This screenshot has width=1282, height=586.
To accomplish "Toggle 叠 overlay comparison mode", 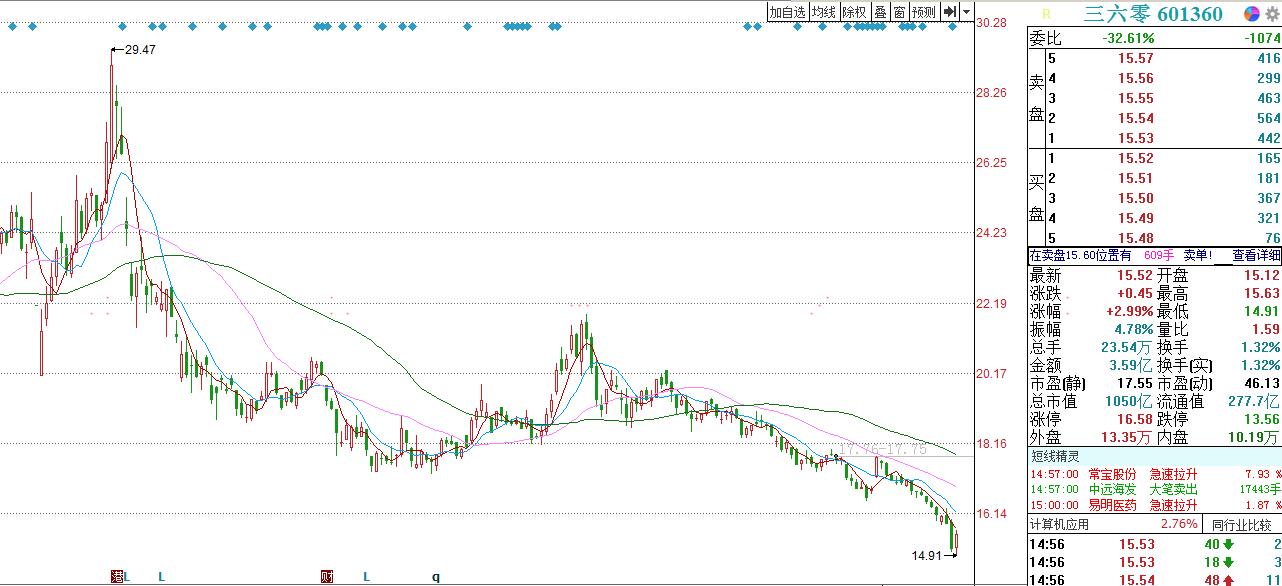I will (880, 12).
